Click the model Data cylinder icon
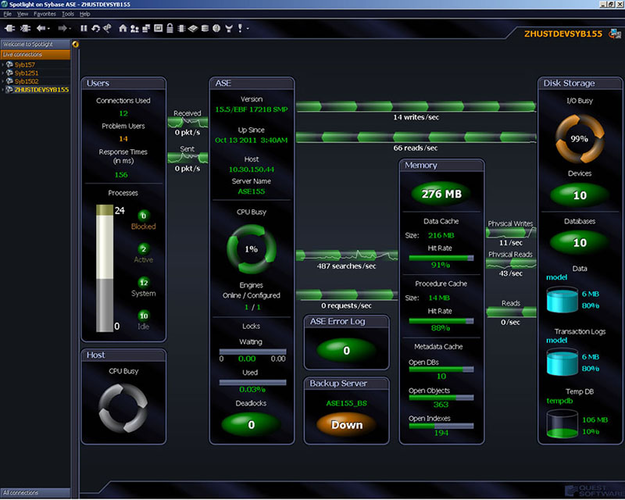Screen dimensions: 625x500 [562, 299]
